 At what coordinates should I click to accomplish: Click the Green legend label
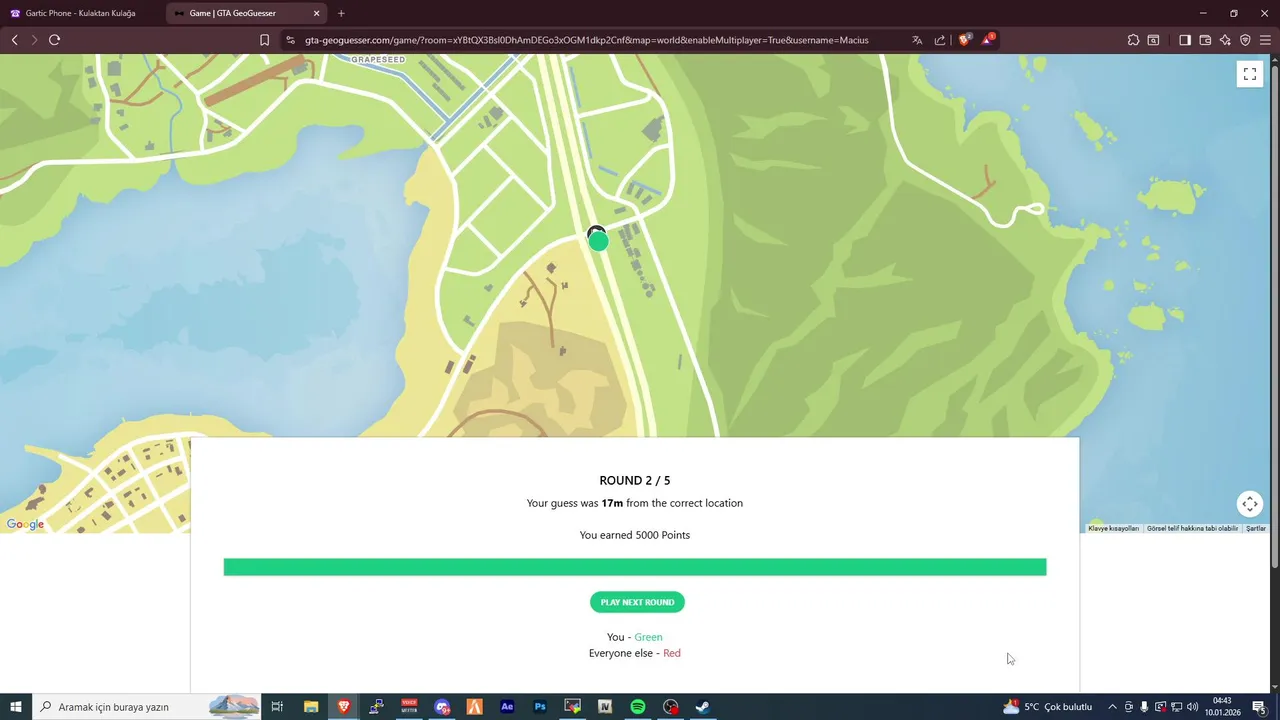tap(648, 637)
